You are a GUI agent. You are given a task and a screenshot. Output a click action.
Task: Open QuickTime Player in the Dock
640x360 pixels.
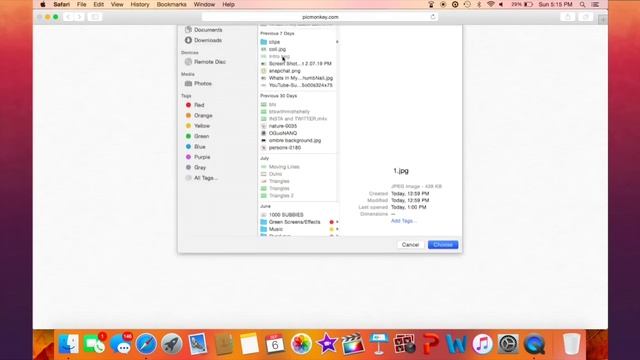click(534, 344)
